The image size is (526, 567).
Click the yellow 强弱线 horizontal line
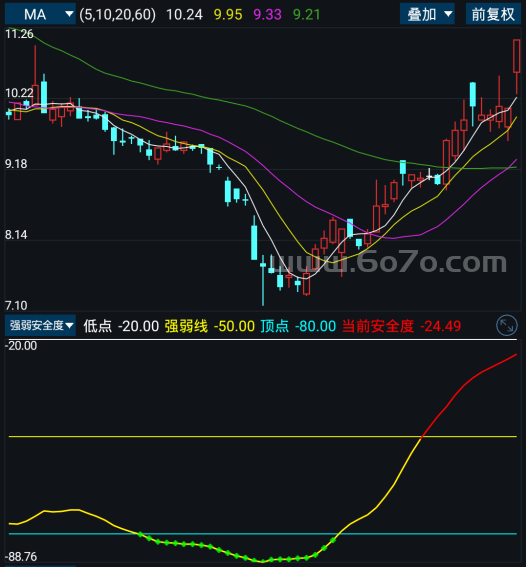click(x=263, y=436)
